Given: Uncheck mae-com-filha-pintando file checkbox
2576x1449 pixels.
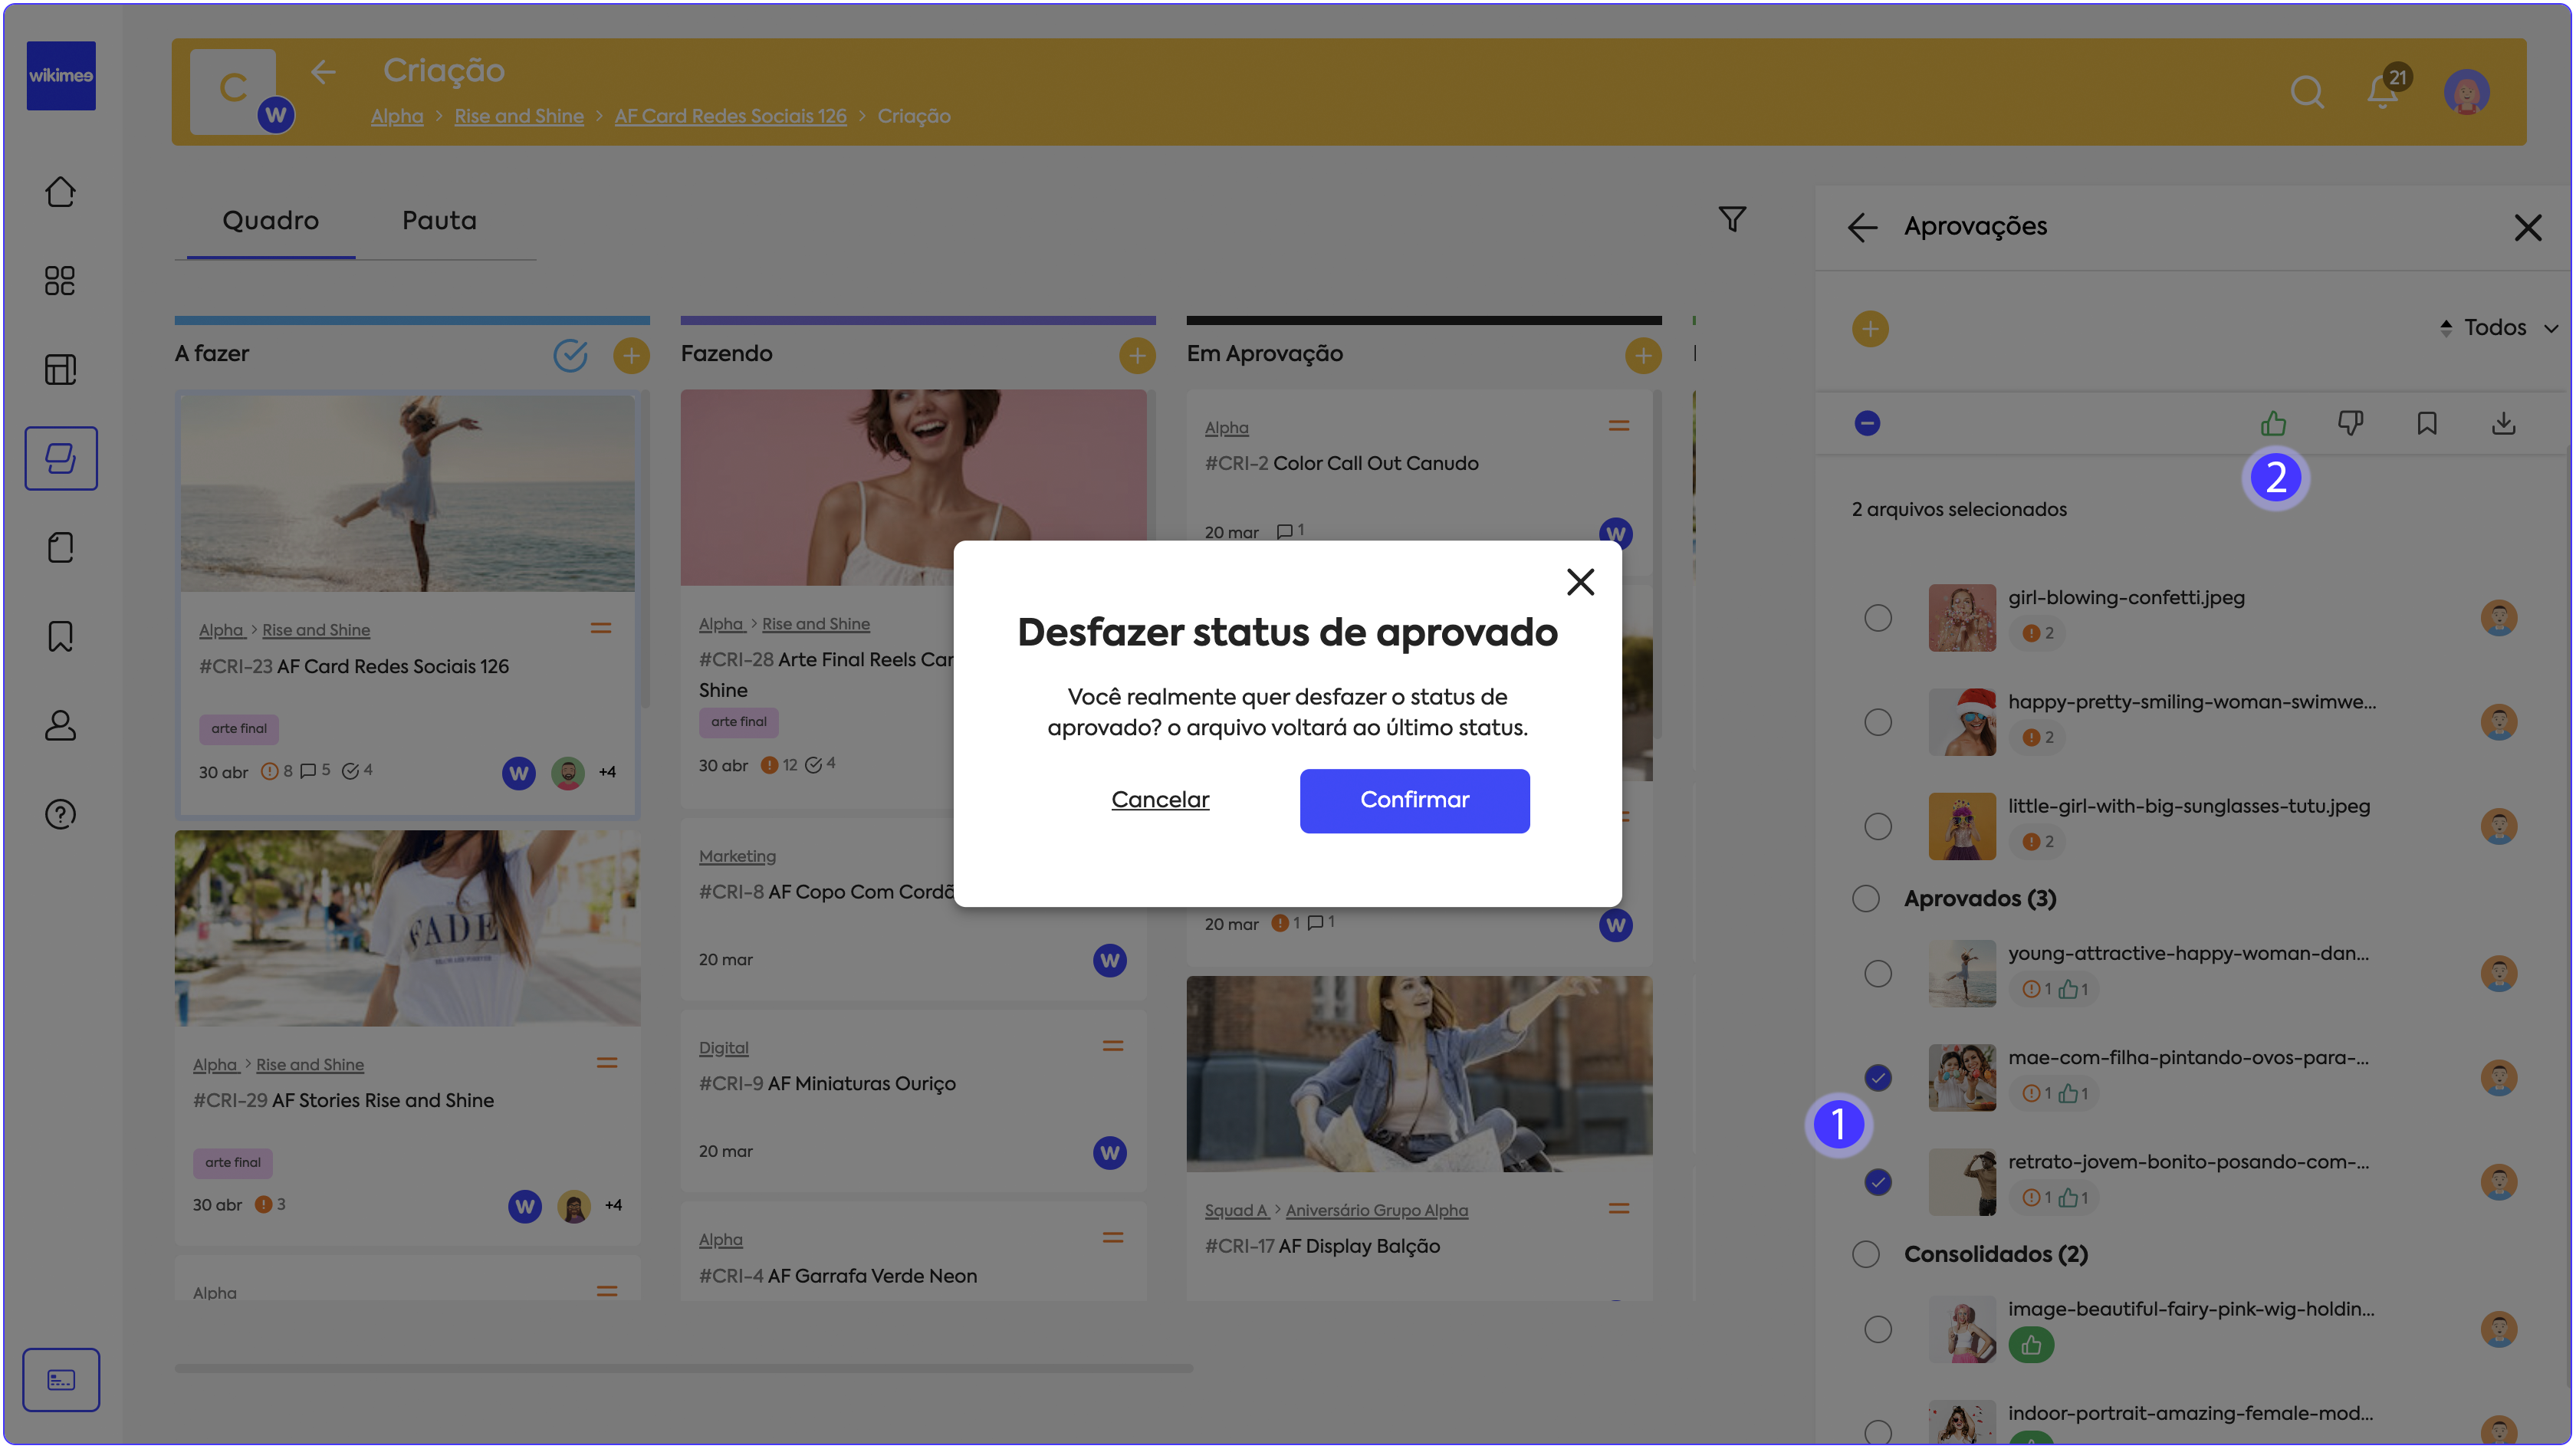Looking at the screenshot, I should click(1878, 1077).
